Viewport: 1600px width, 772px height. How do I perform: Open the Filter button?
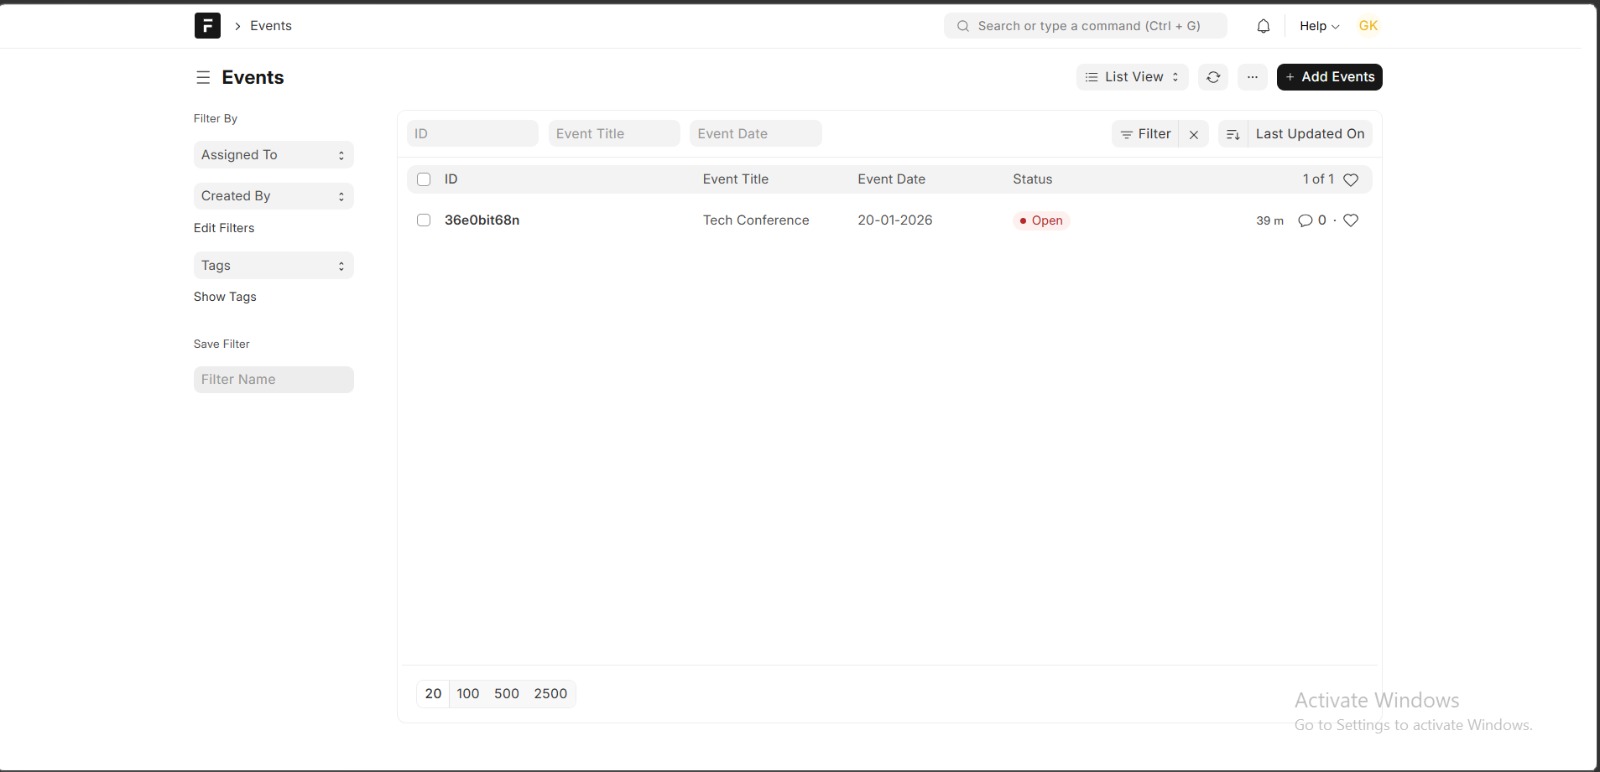pos(1146,134)
